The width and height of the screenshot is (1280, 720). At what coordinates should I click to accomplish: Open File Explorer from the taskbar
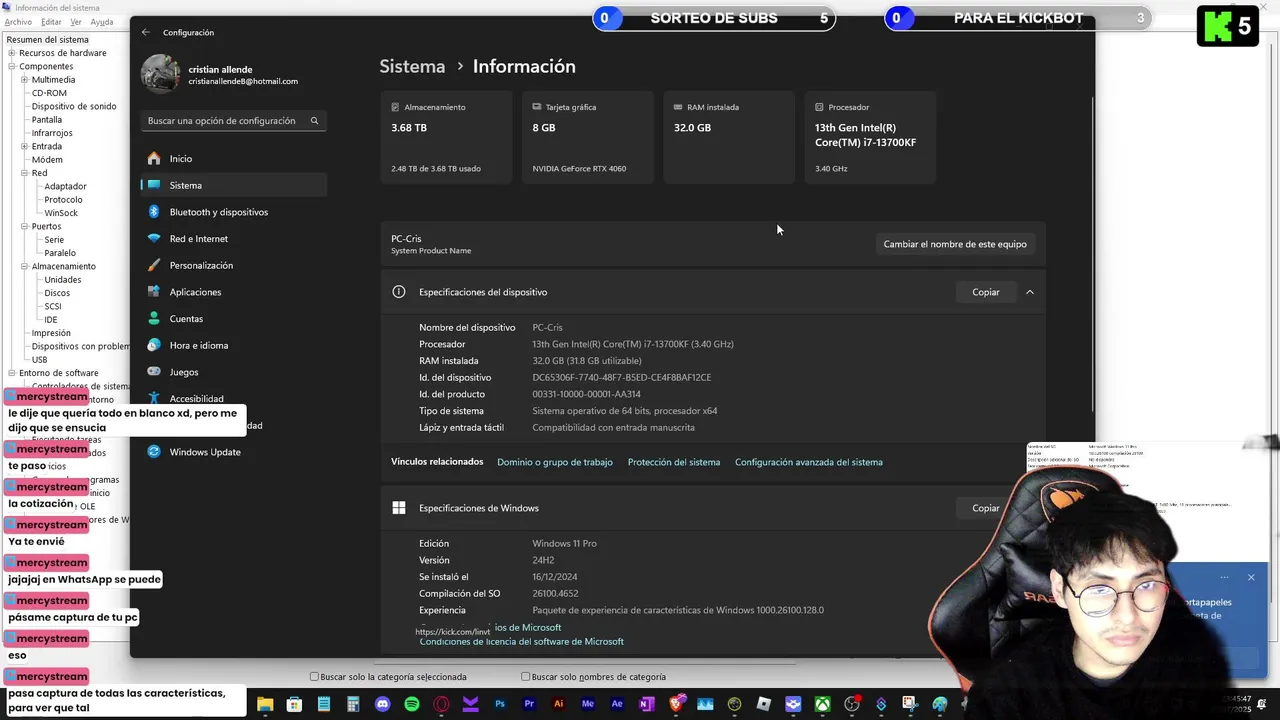(265, 705)
